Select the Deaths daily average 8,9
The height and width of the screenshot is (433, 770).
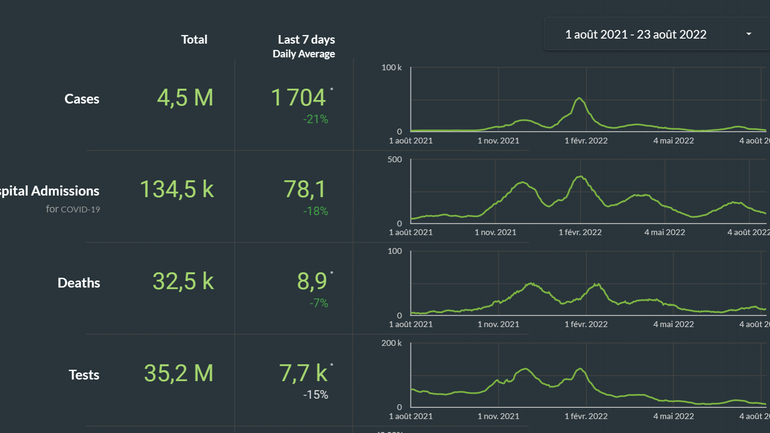312,282
